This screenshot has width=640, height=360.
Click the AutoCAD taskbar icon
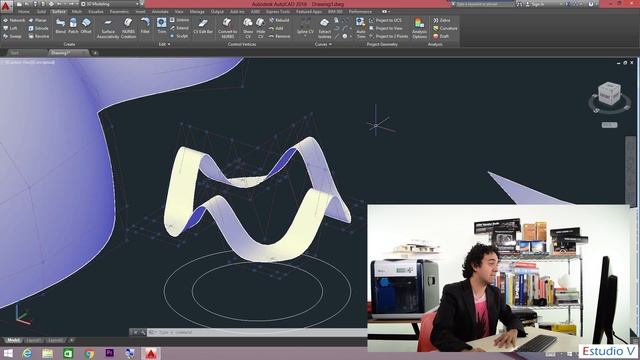tap(151, 353)
